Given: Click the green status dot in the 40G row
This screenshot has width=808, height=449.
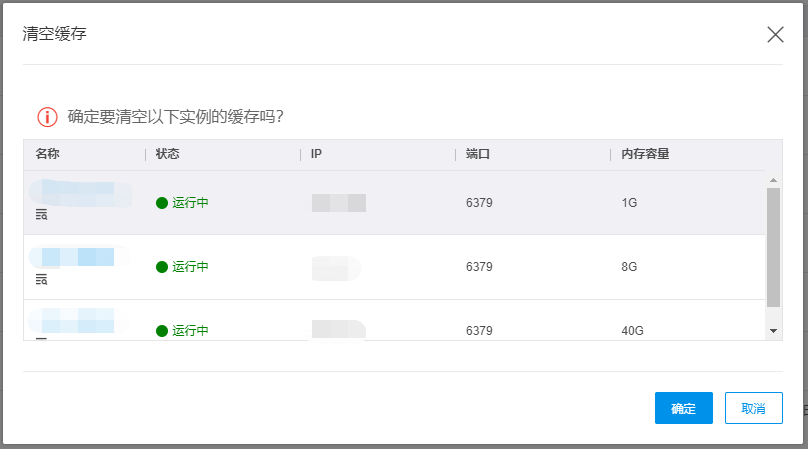Looking at the screenshot, I should click(x=162, y=331).
